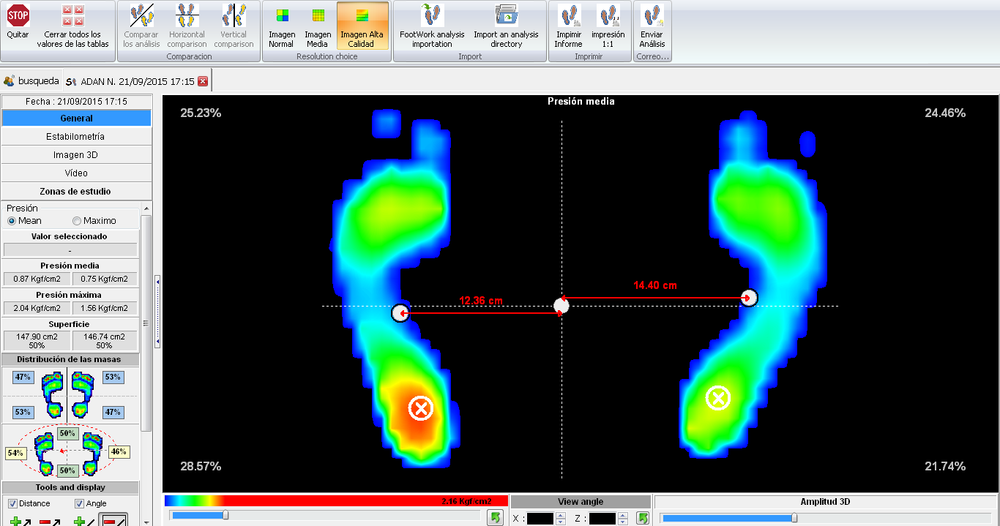Click the red minus remove-angle line icon
The height and width of the screenshot is (526, 1000).
pyautogui.click(x=113, y=520)
